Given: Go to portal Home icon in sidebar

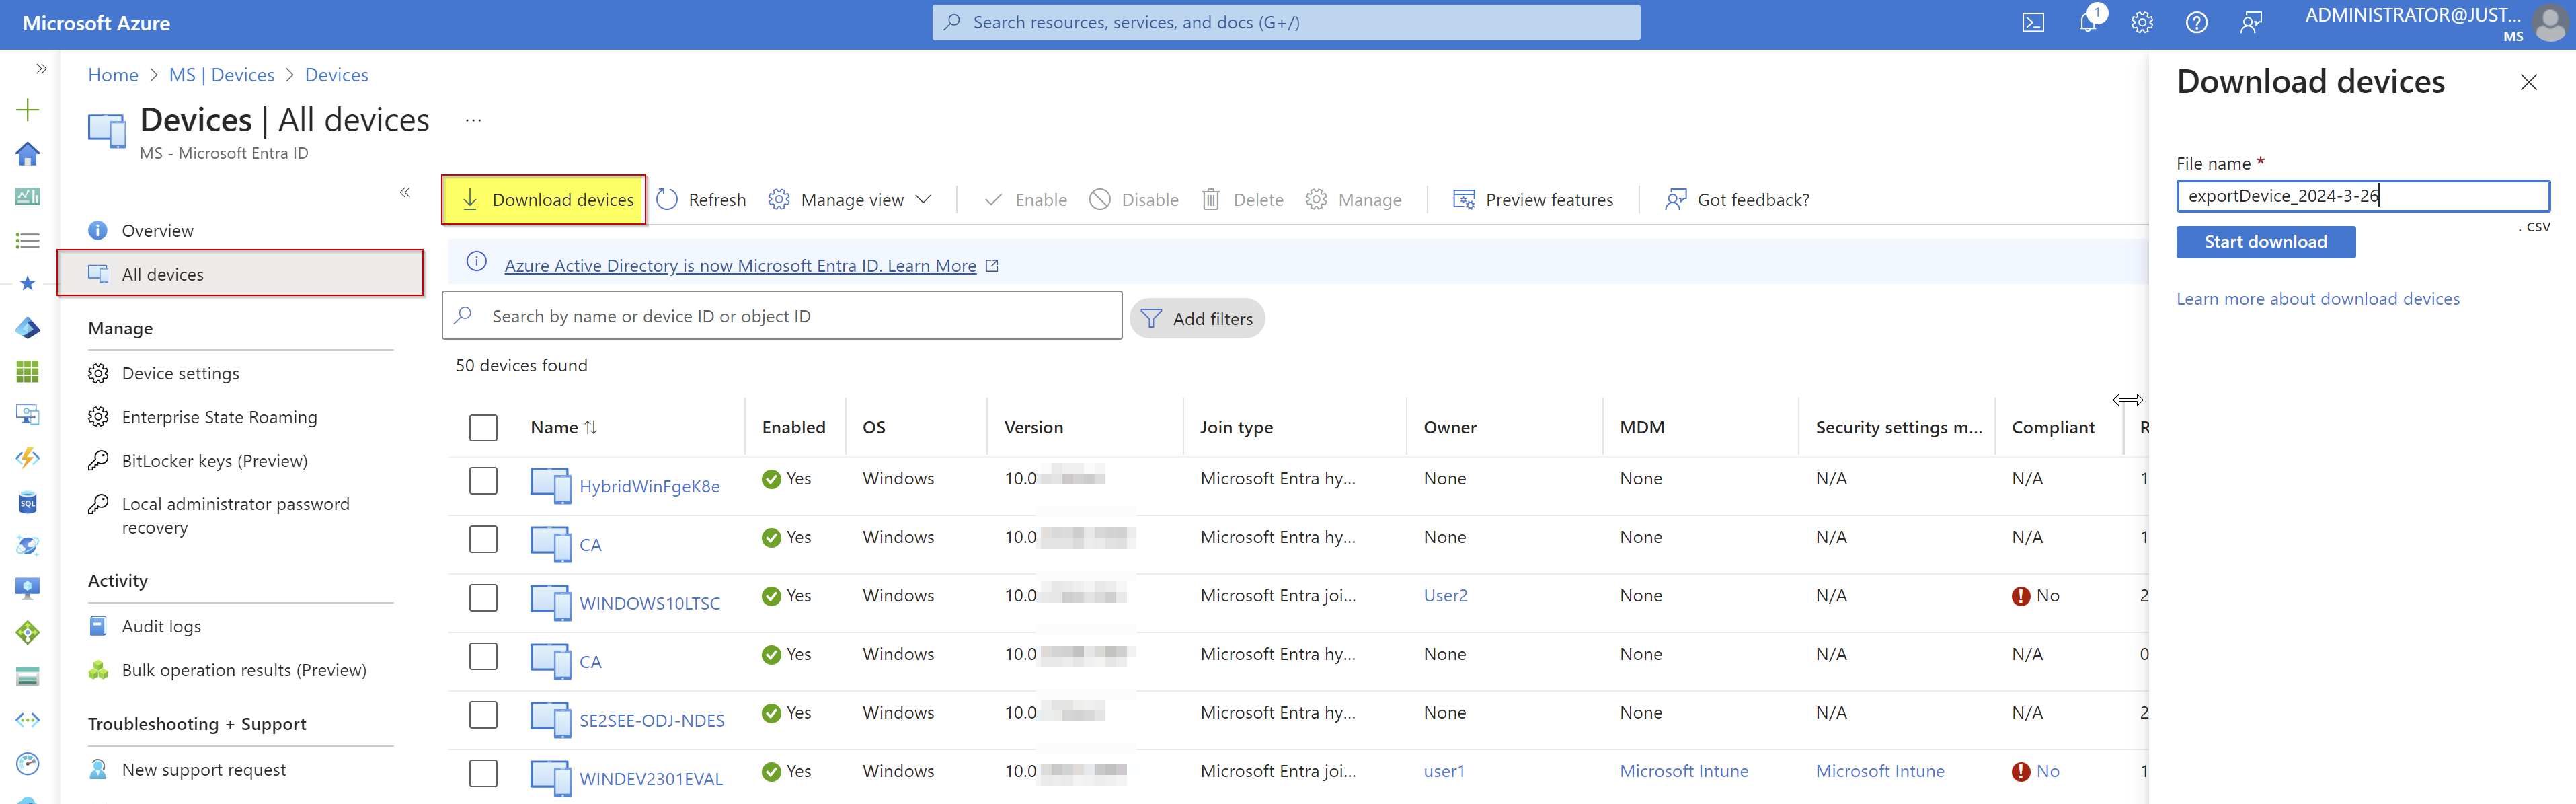Looking at the screenshot, I should coord(28,153).
